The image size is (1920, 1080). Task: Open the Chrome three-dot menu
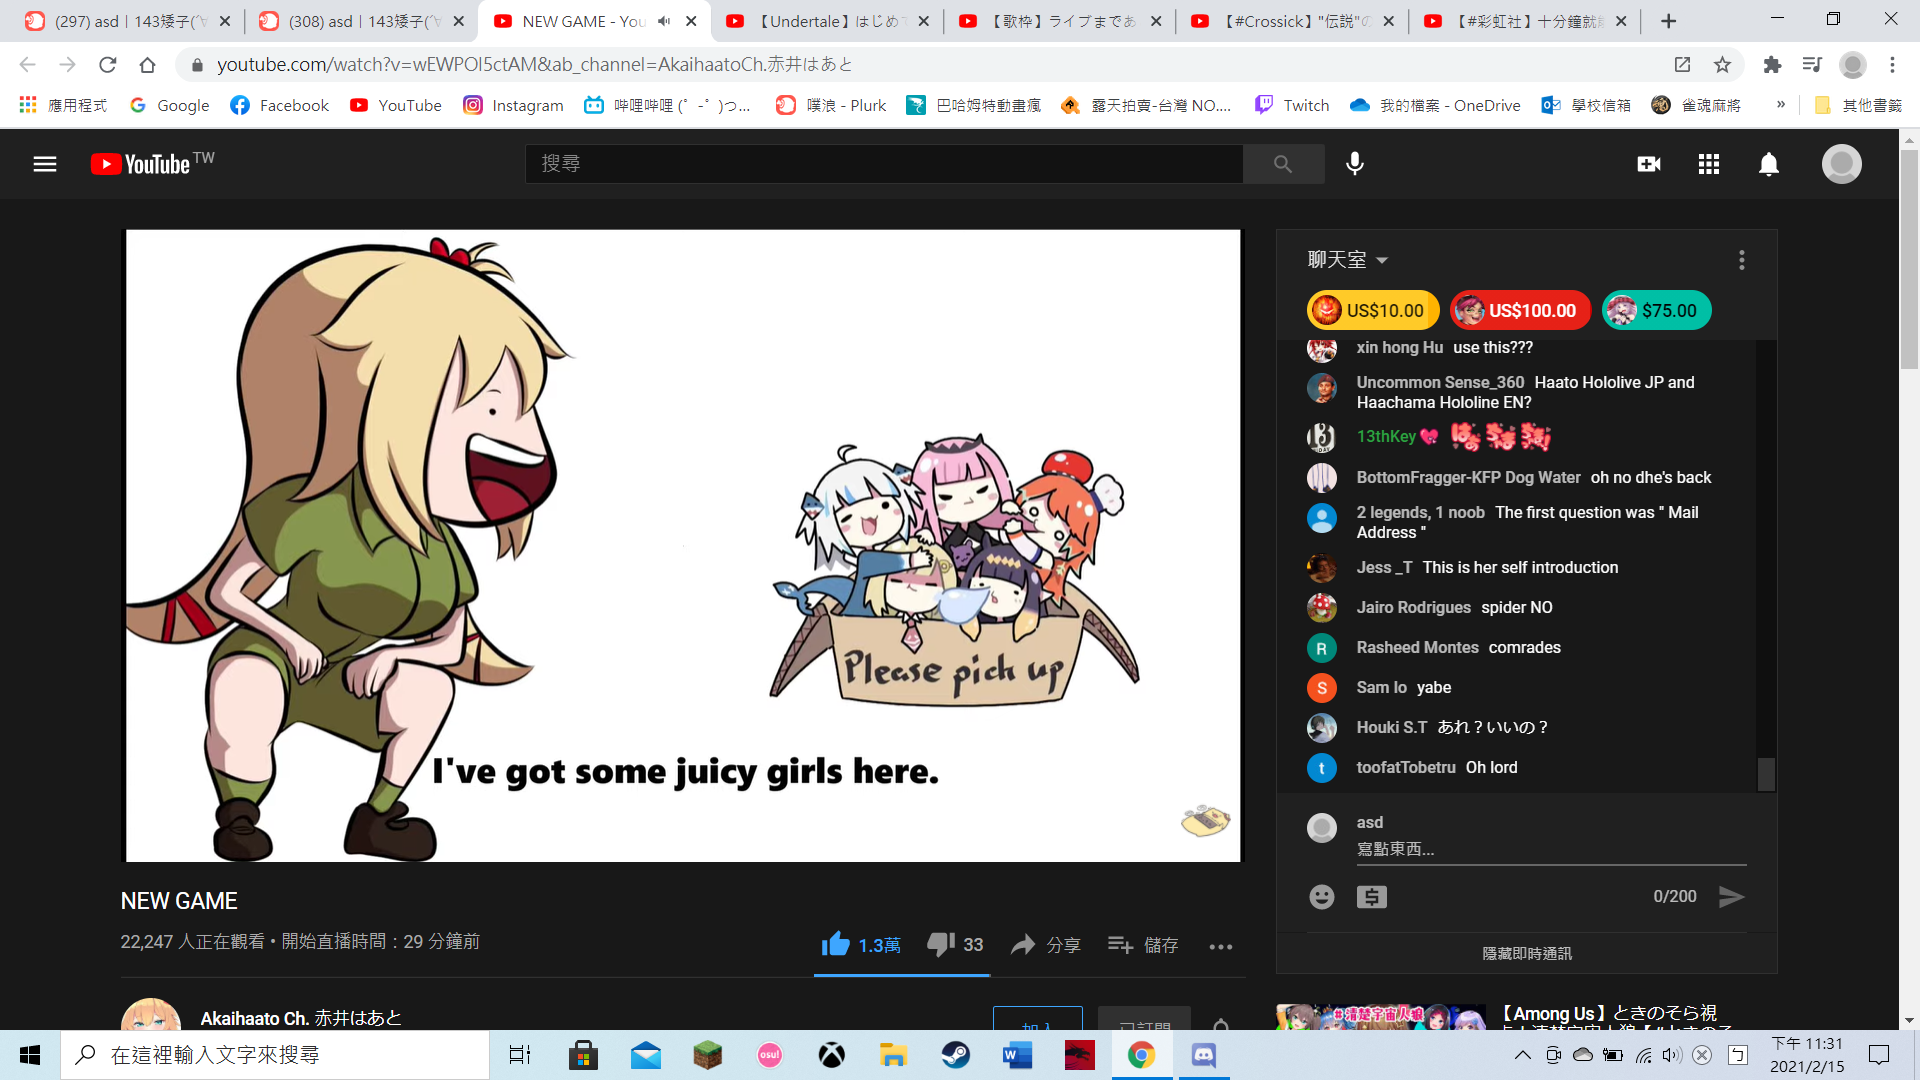coord(1892,65)
